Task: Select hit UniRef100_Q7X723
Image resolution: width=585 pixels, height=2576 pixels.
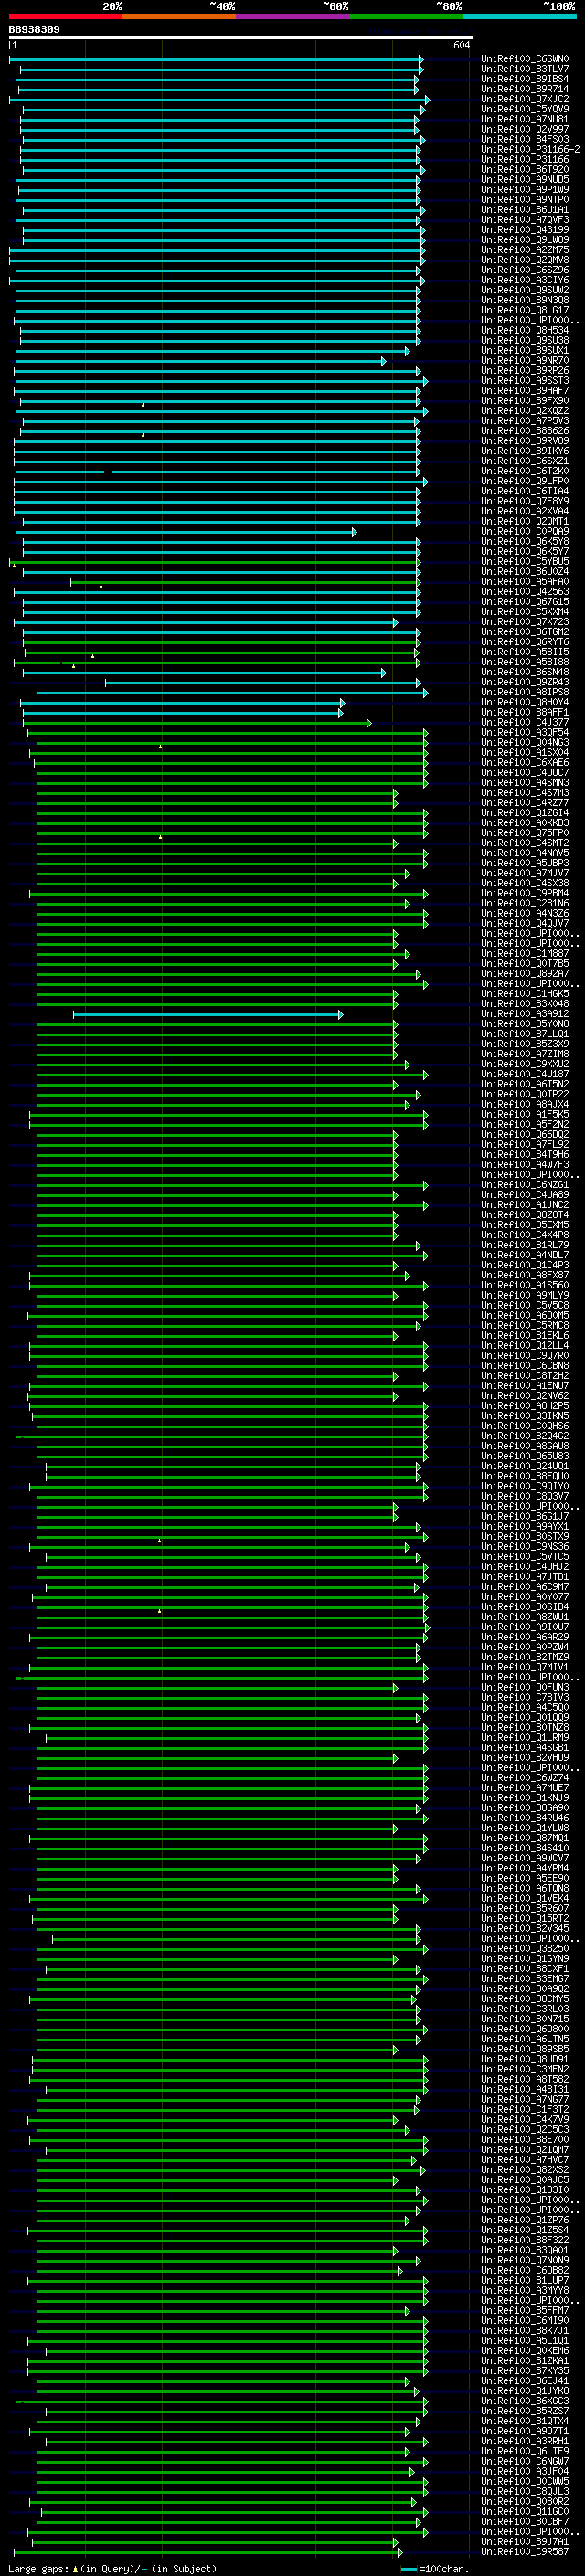Action: click(525, 622)
